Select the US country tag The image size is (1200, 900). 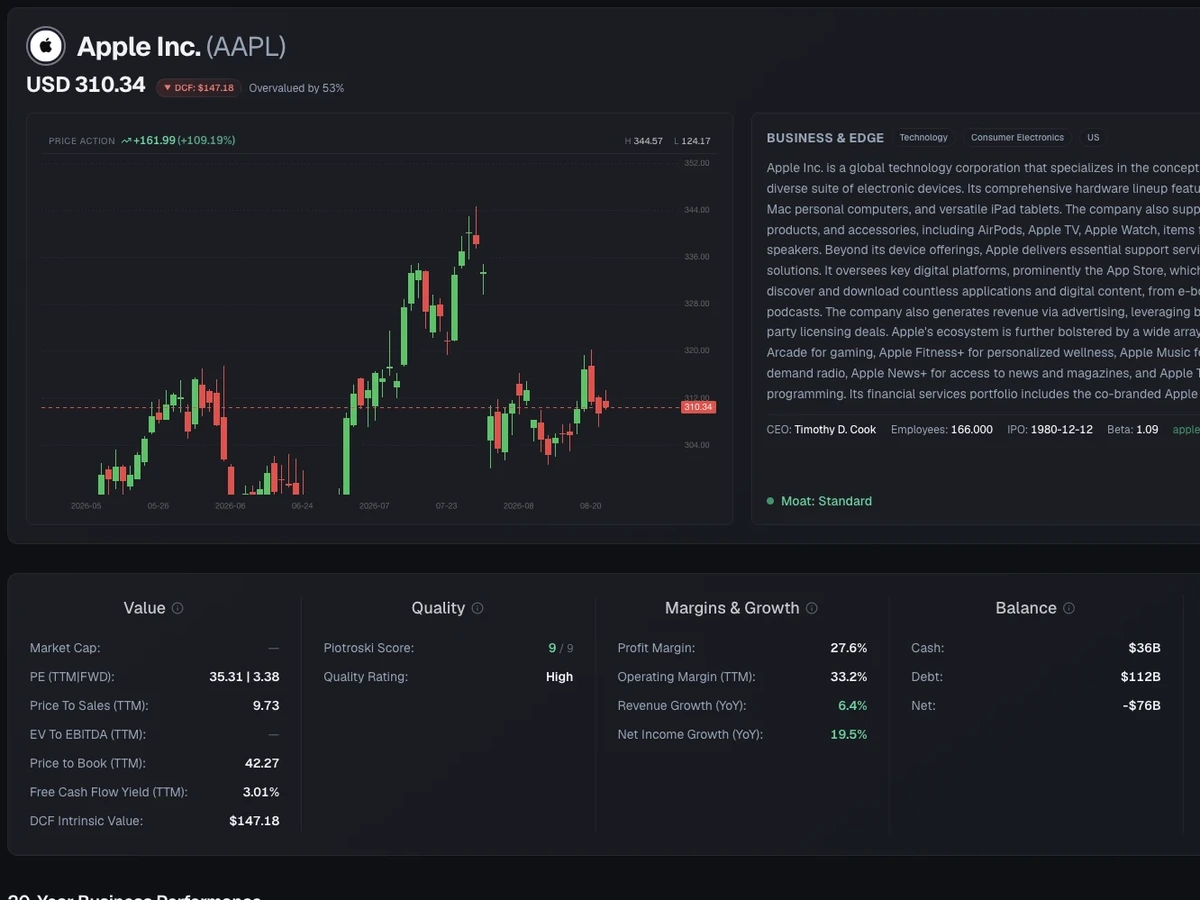point(1093,138)
